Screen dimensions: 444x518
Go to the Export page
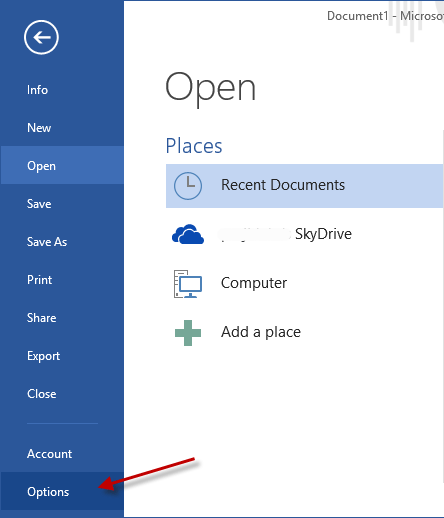(62, 356)
